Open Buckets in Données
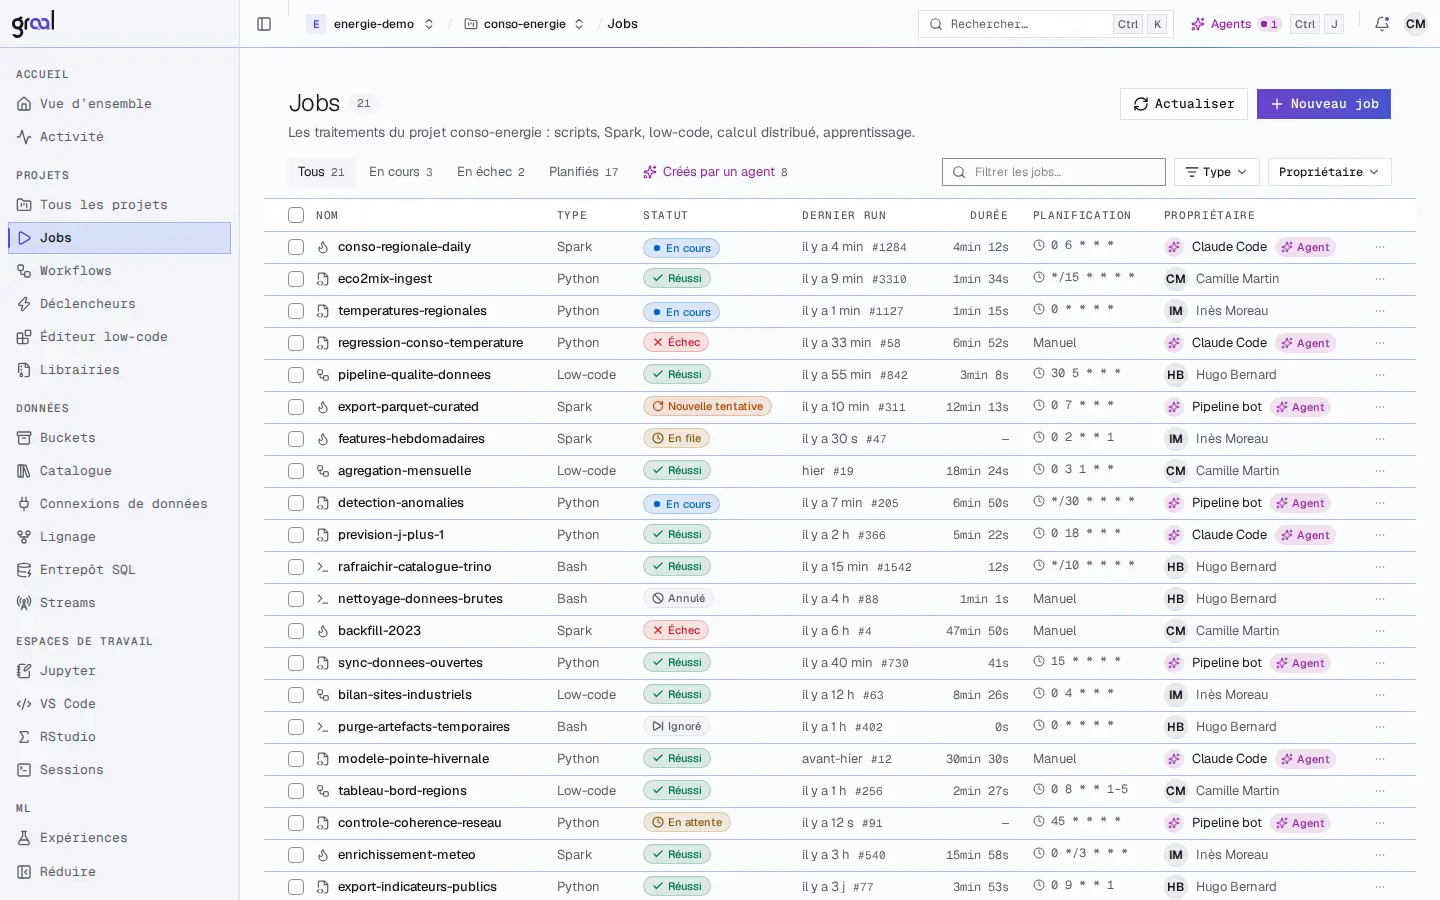This screenshot has width=1440, height=900. [120, 438]
